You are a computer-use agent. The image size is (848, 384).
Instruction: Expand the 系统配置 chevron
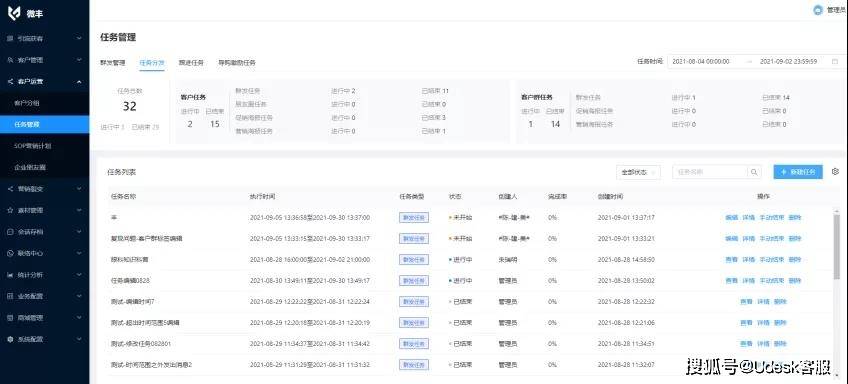[x=79, y=339]
